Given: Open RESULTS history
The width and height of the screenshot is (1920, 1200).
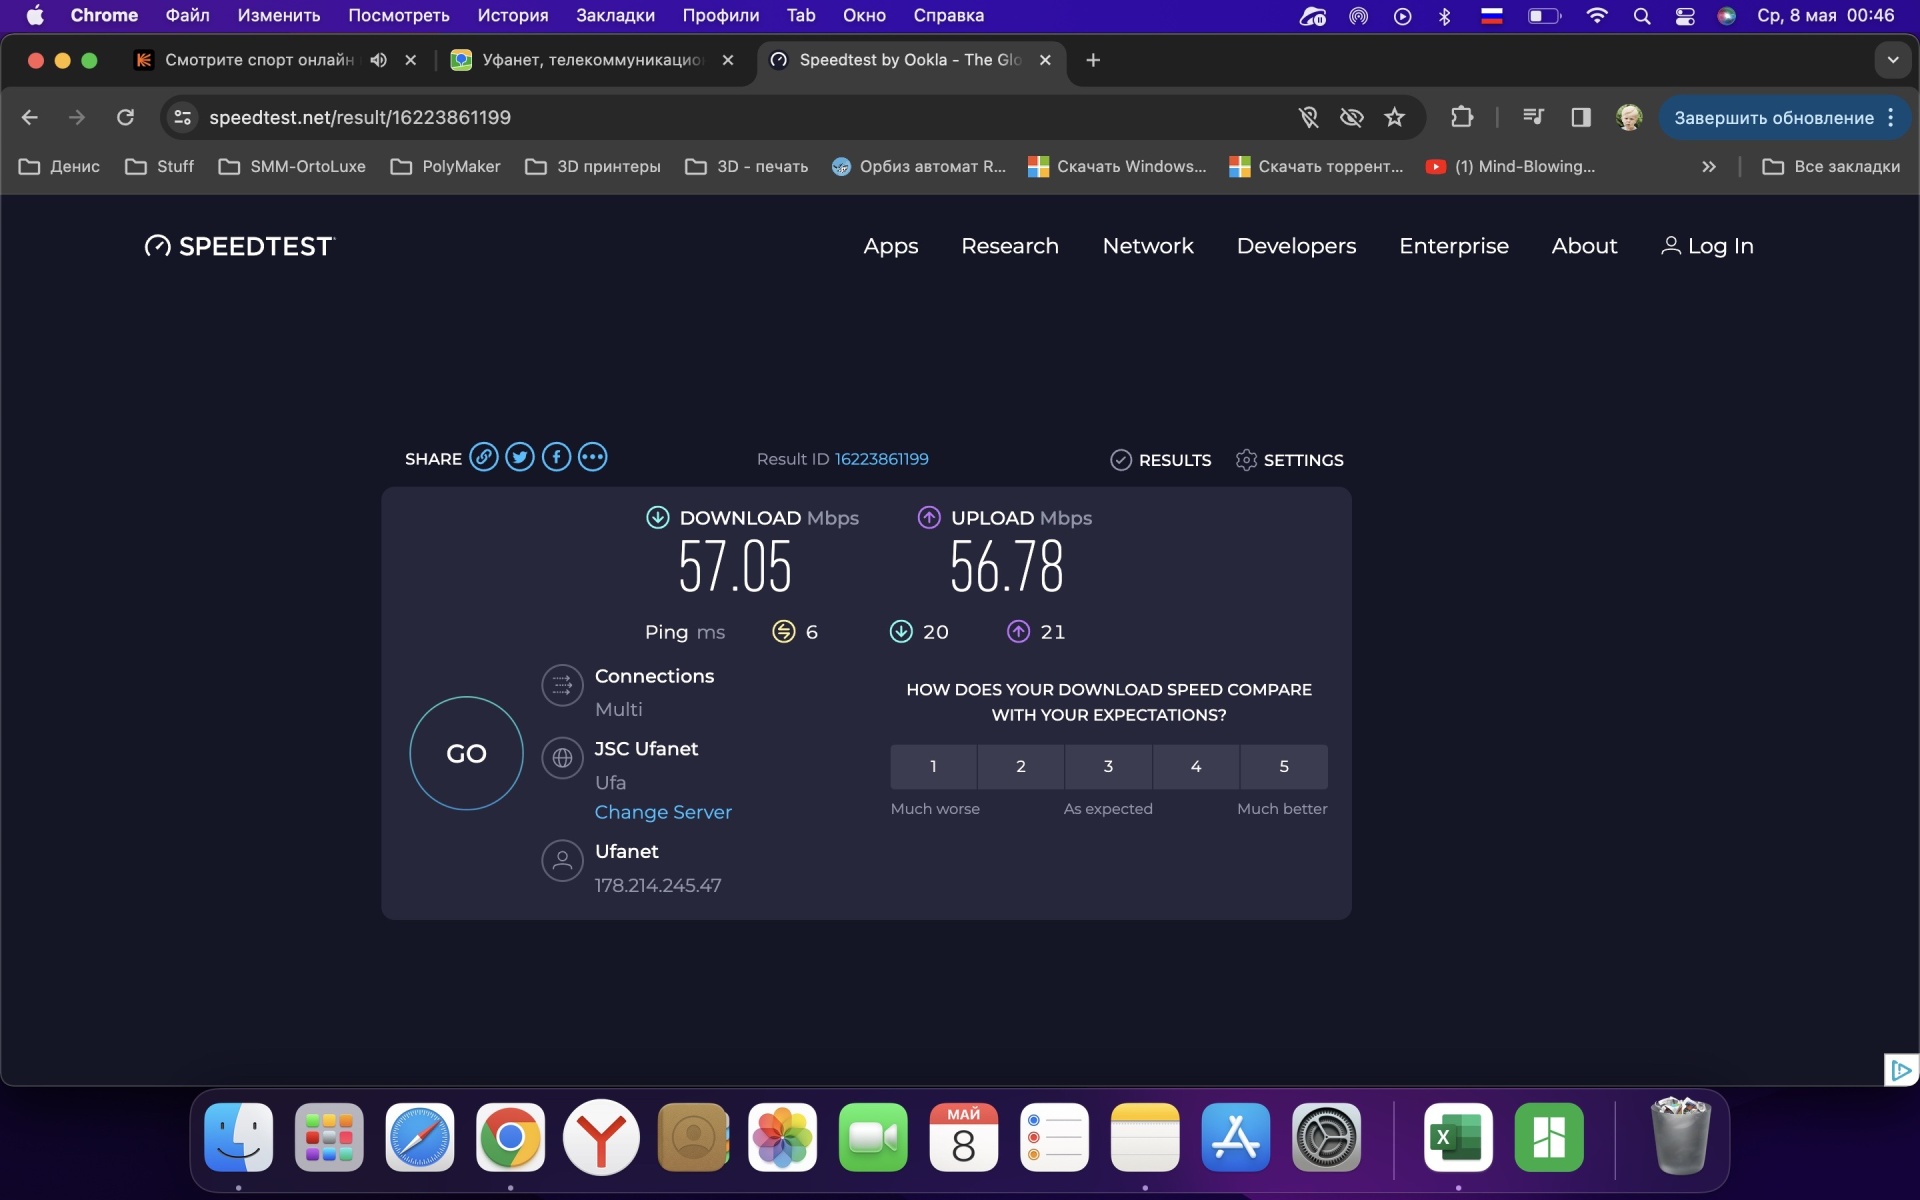Looking at the screenshot, I should pos(1161,460).
